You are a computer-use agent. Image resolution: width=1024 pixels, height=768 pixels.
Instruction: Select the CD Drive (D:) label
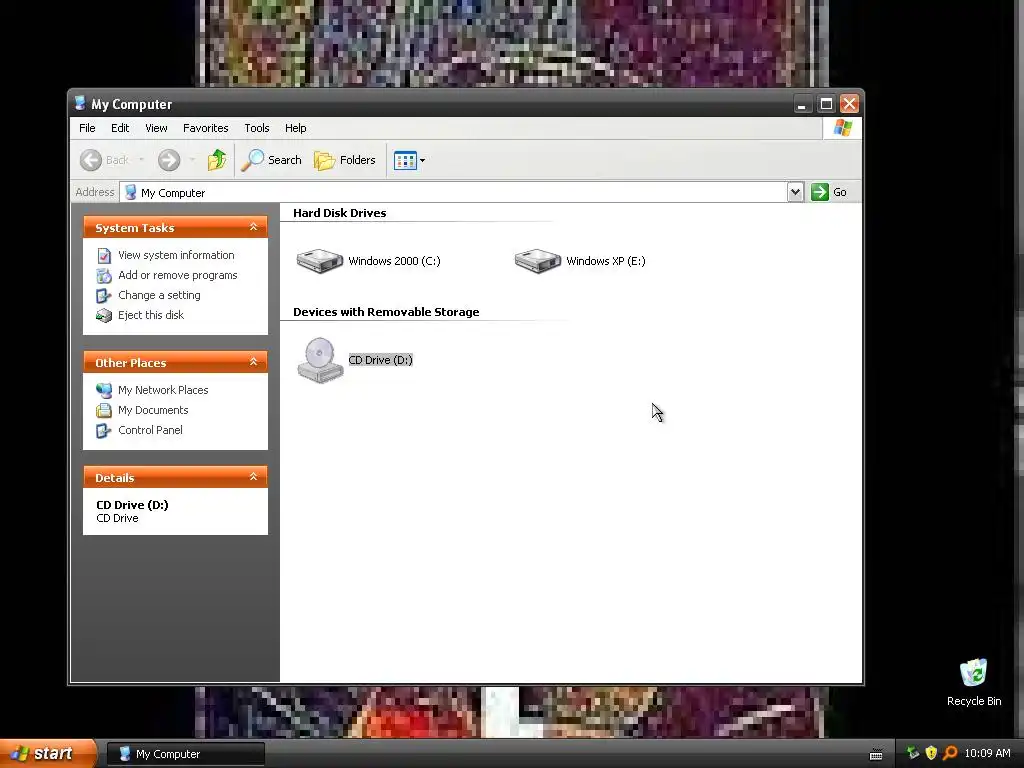pyautogui.click(x=381, y=360)
